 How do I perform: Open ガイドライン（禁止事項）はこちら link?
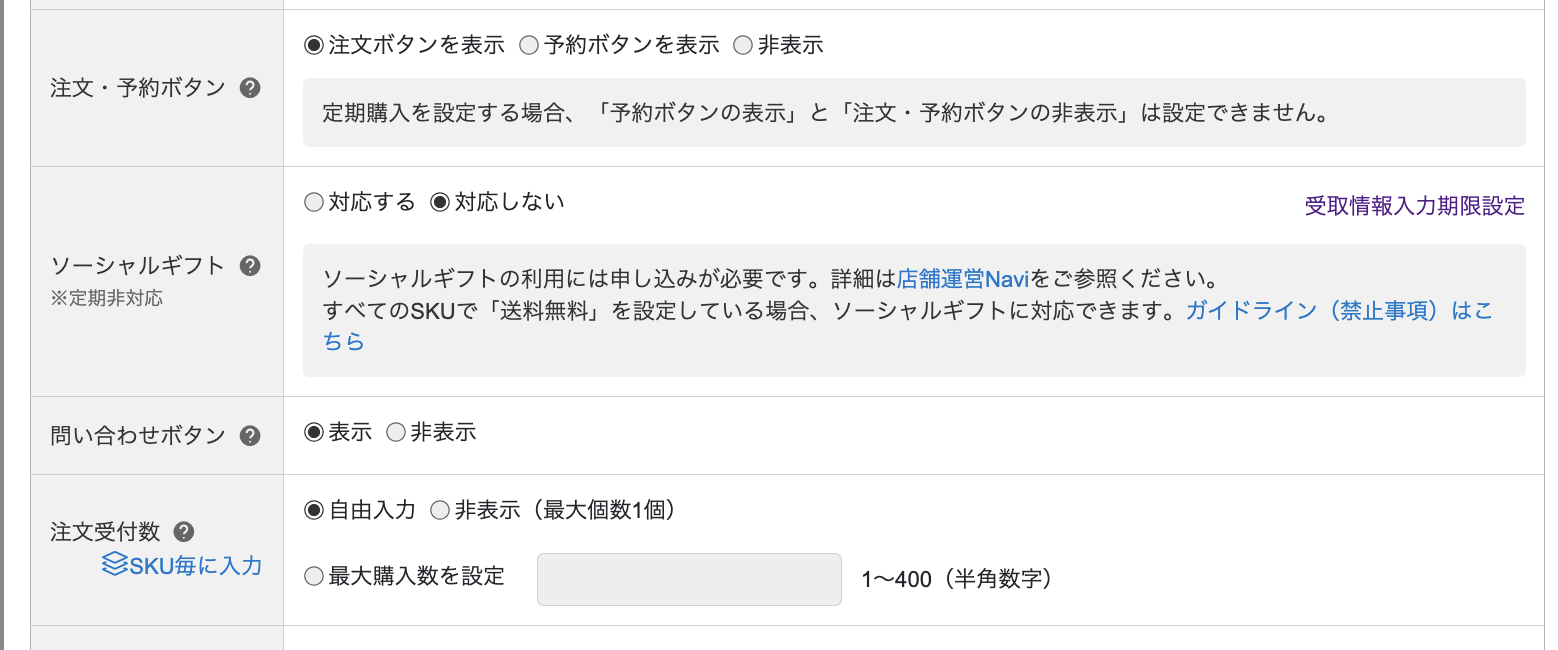click(1339, 311)
